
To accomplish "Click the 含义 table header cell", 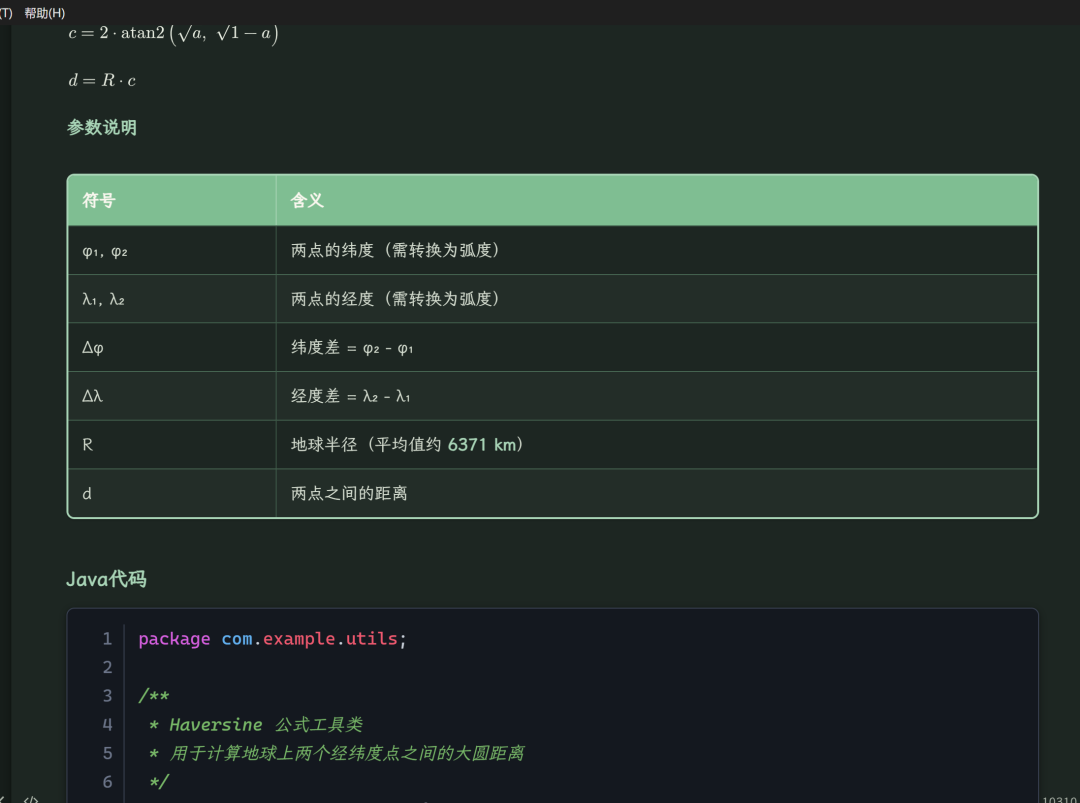I will tap(656, 200).
